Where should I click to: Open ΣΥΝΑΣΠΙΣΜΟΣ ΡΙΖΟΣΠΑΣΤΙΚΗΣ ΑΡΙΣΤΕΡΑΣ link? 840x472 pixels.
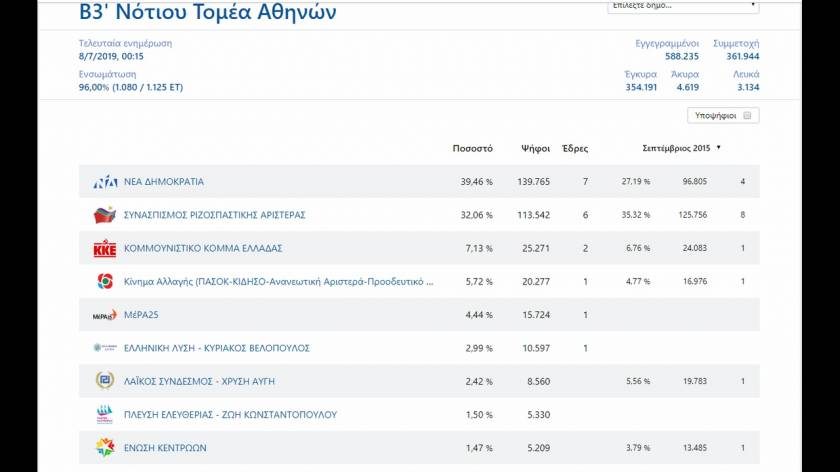point(214,215)
